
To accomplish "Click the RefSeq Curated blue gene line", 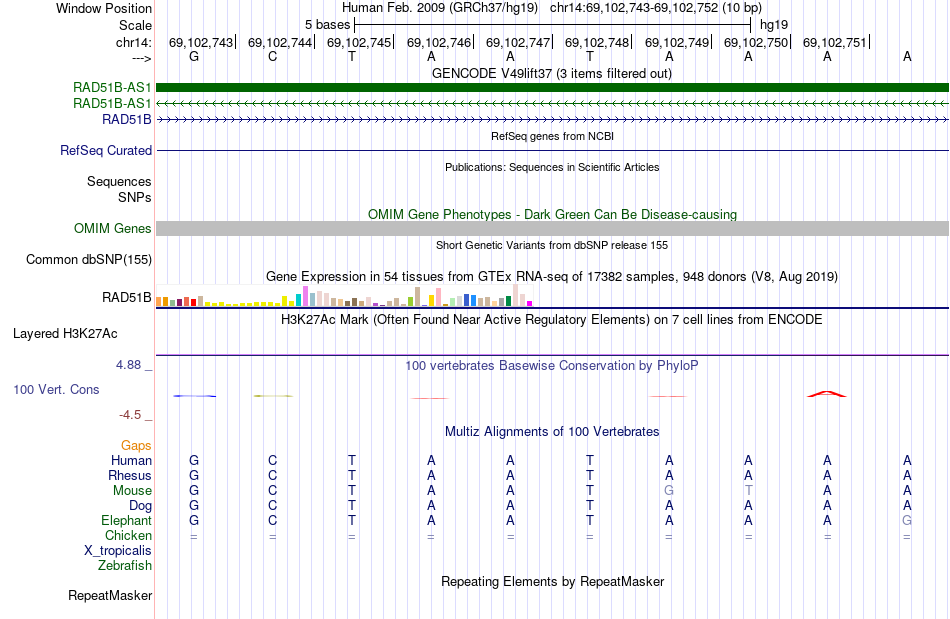I will 552,150.
